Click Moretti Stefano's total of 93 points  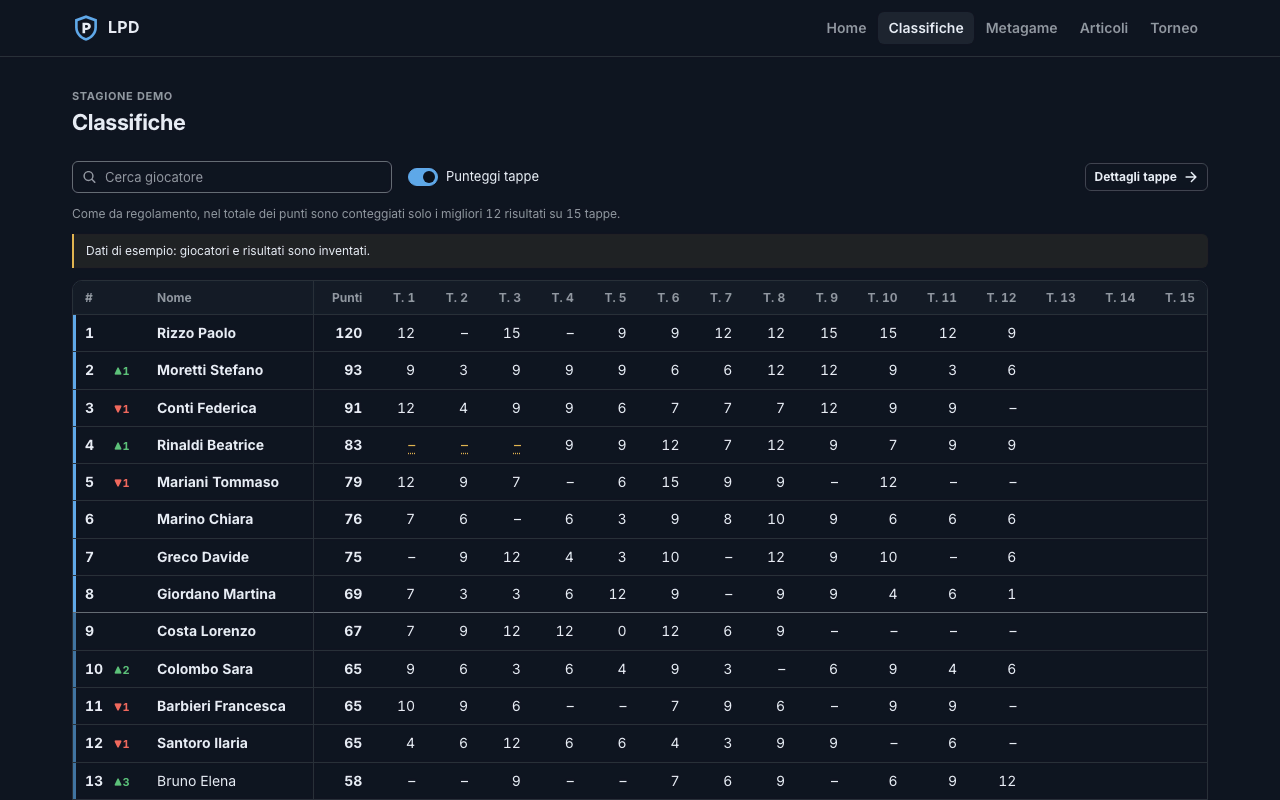(353, 370)
